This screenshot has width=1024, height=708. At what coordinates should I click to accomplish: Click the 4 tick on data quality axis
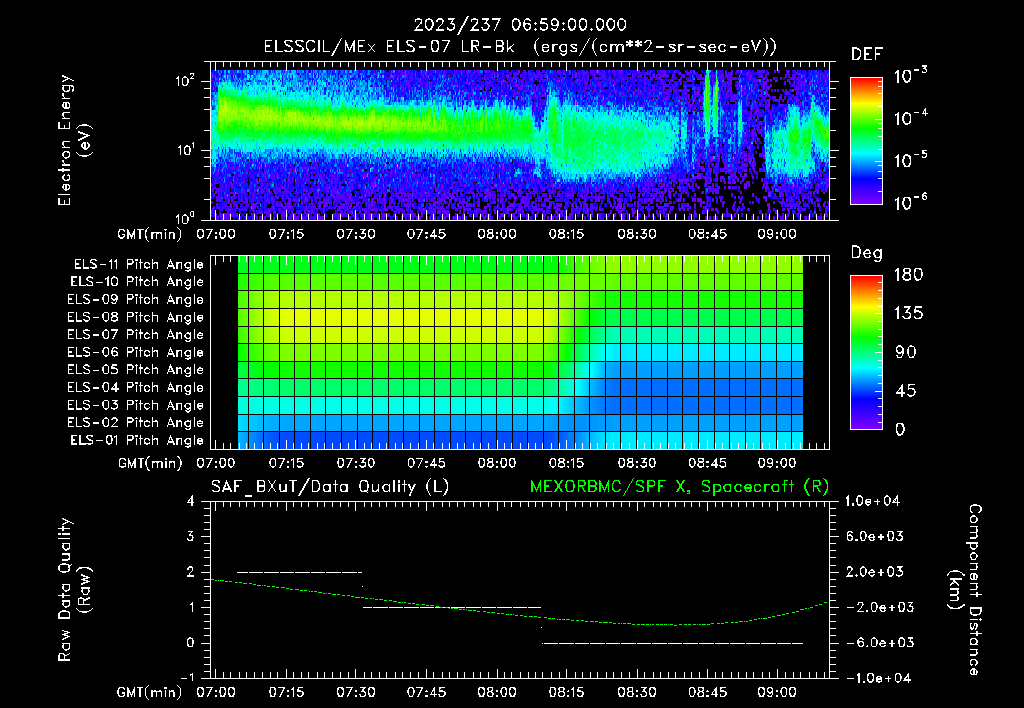190,501
